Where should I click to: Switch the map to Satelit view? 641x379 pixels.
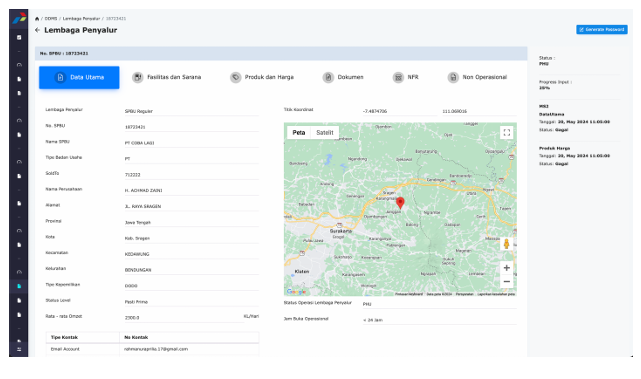pyautogui.click(x=325, y=132)
